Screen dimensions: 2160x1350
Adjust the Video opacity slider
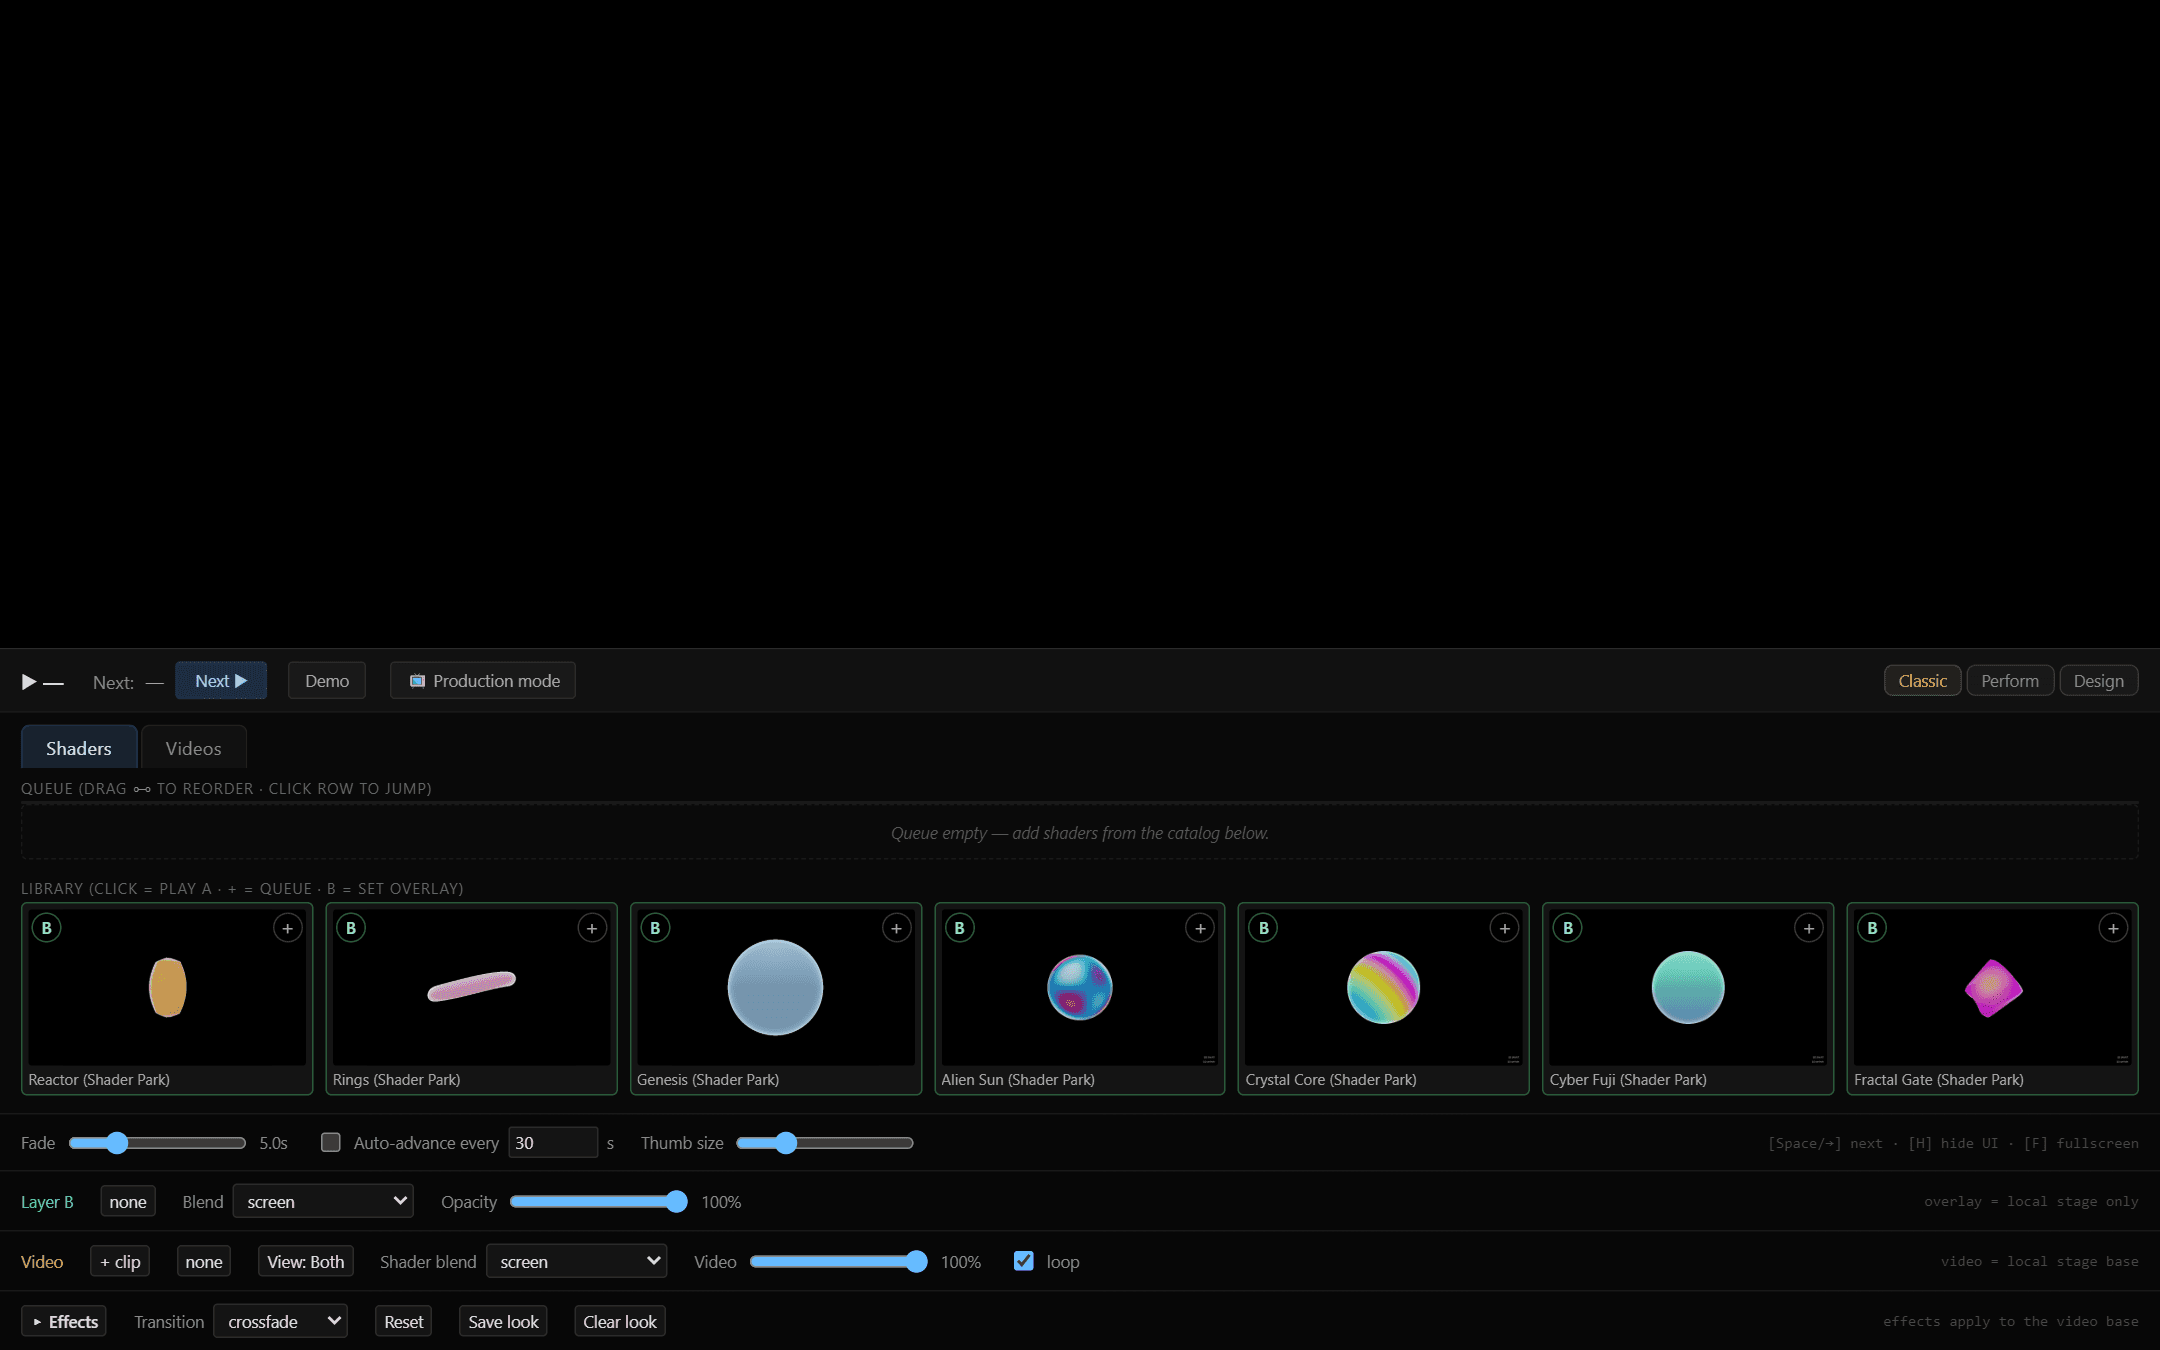pyautogui.click(x=839, y=1261)
